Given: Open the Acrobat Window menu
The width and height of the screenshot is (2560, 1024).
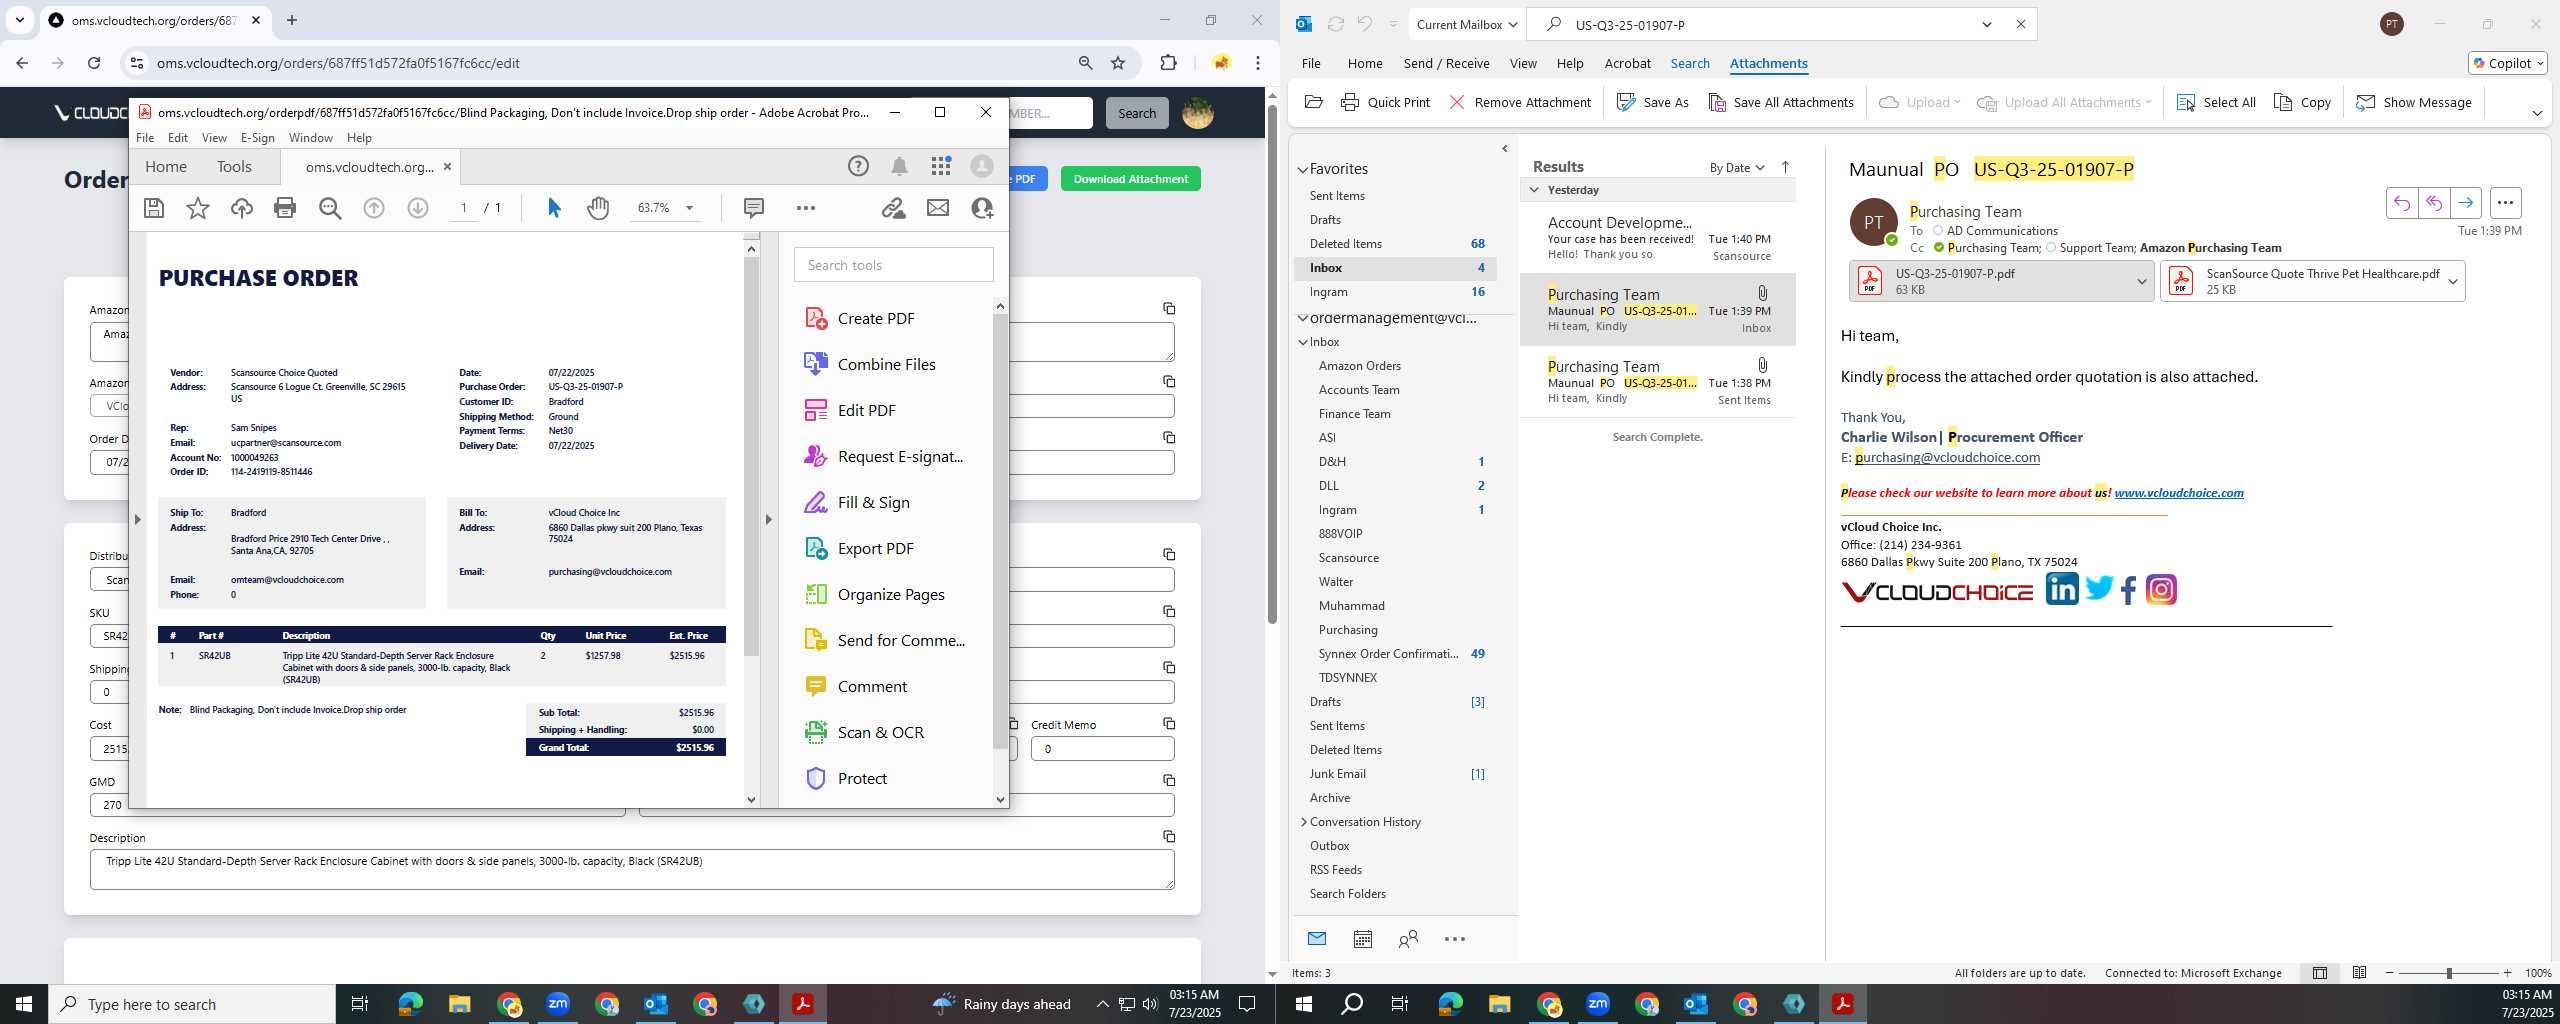Looking at the screenshot, I should point(310,138).
